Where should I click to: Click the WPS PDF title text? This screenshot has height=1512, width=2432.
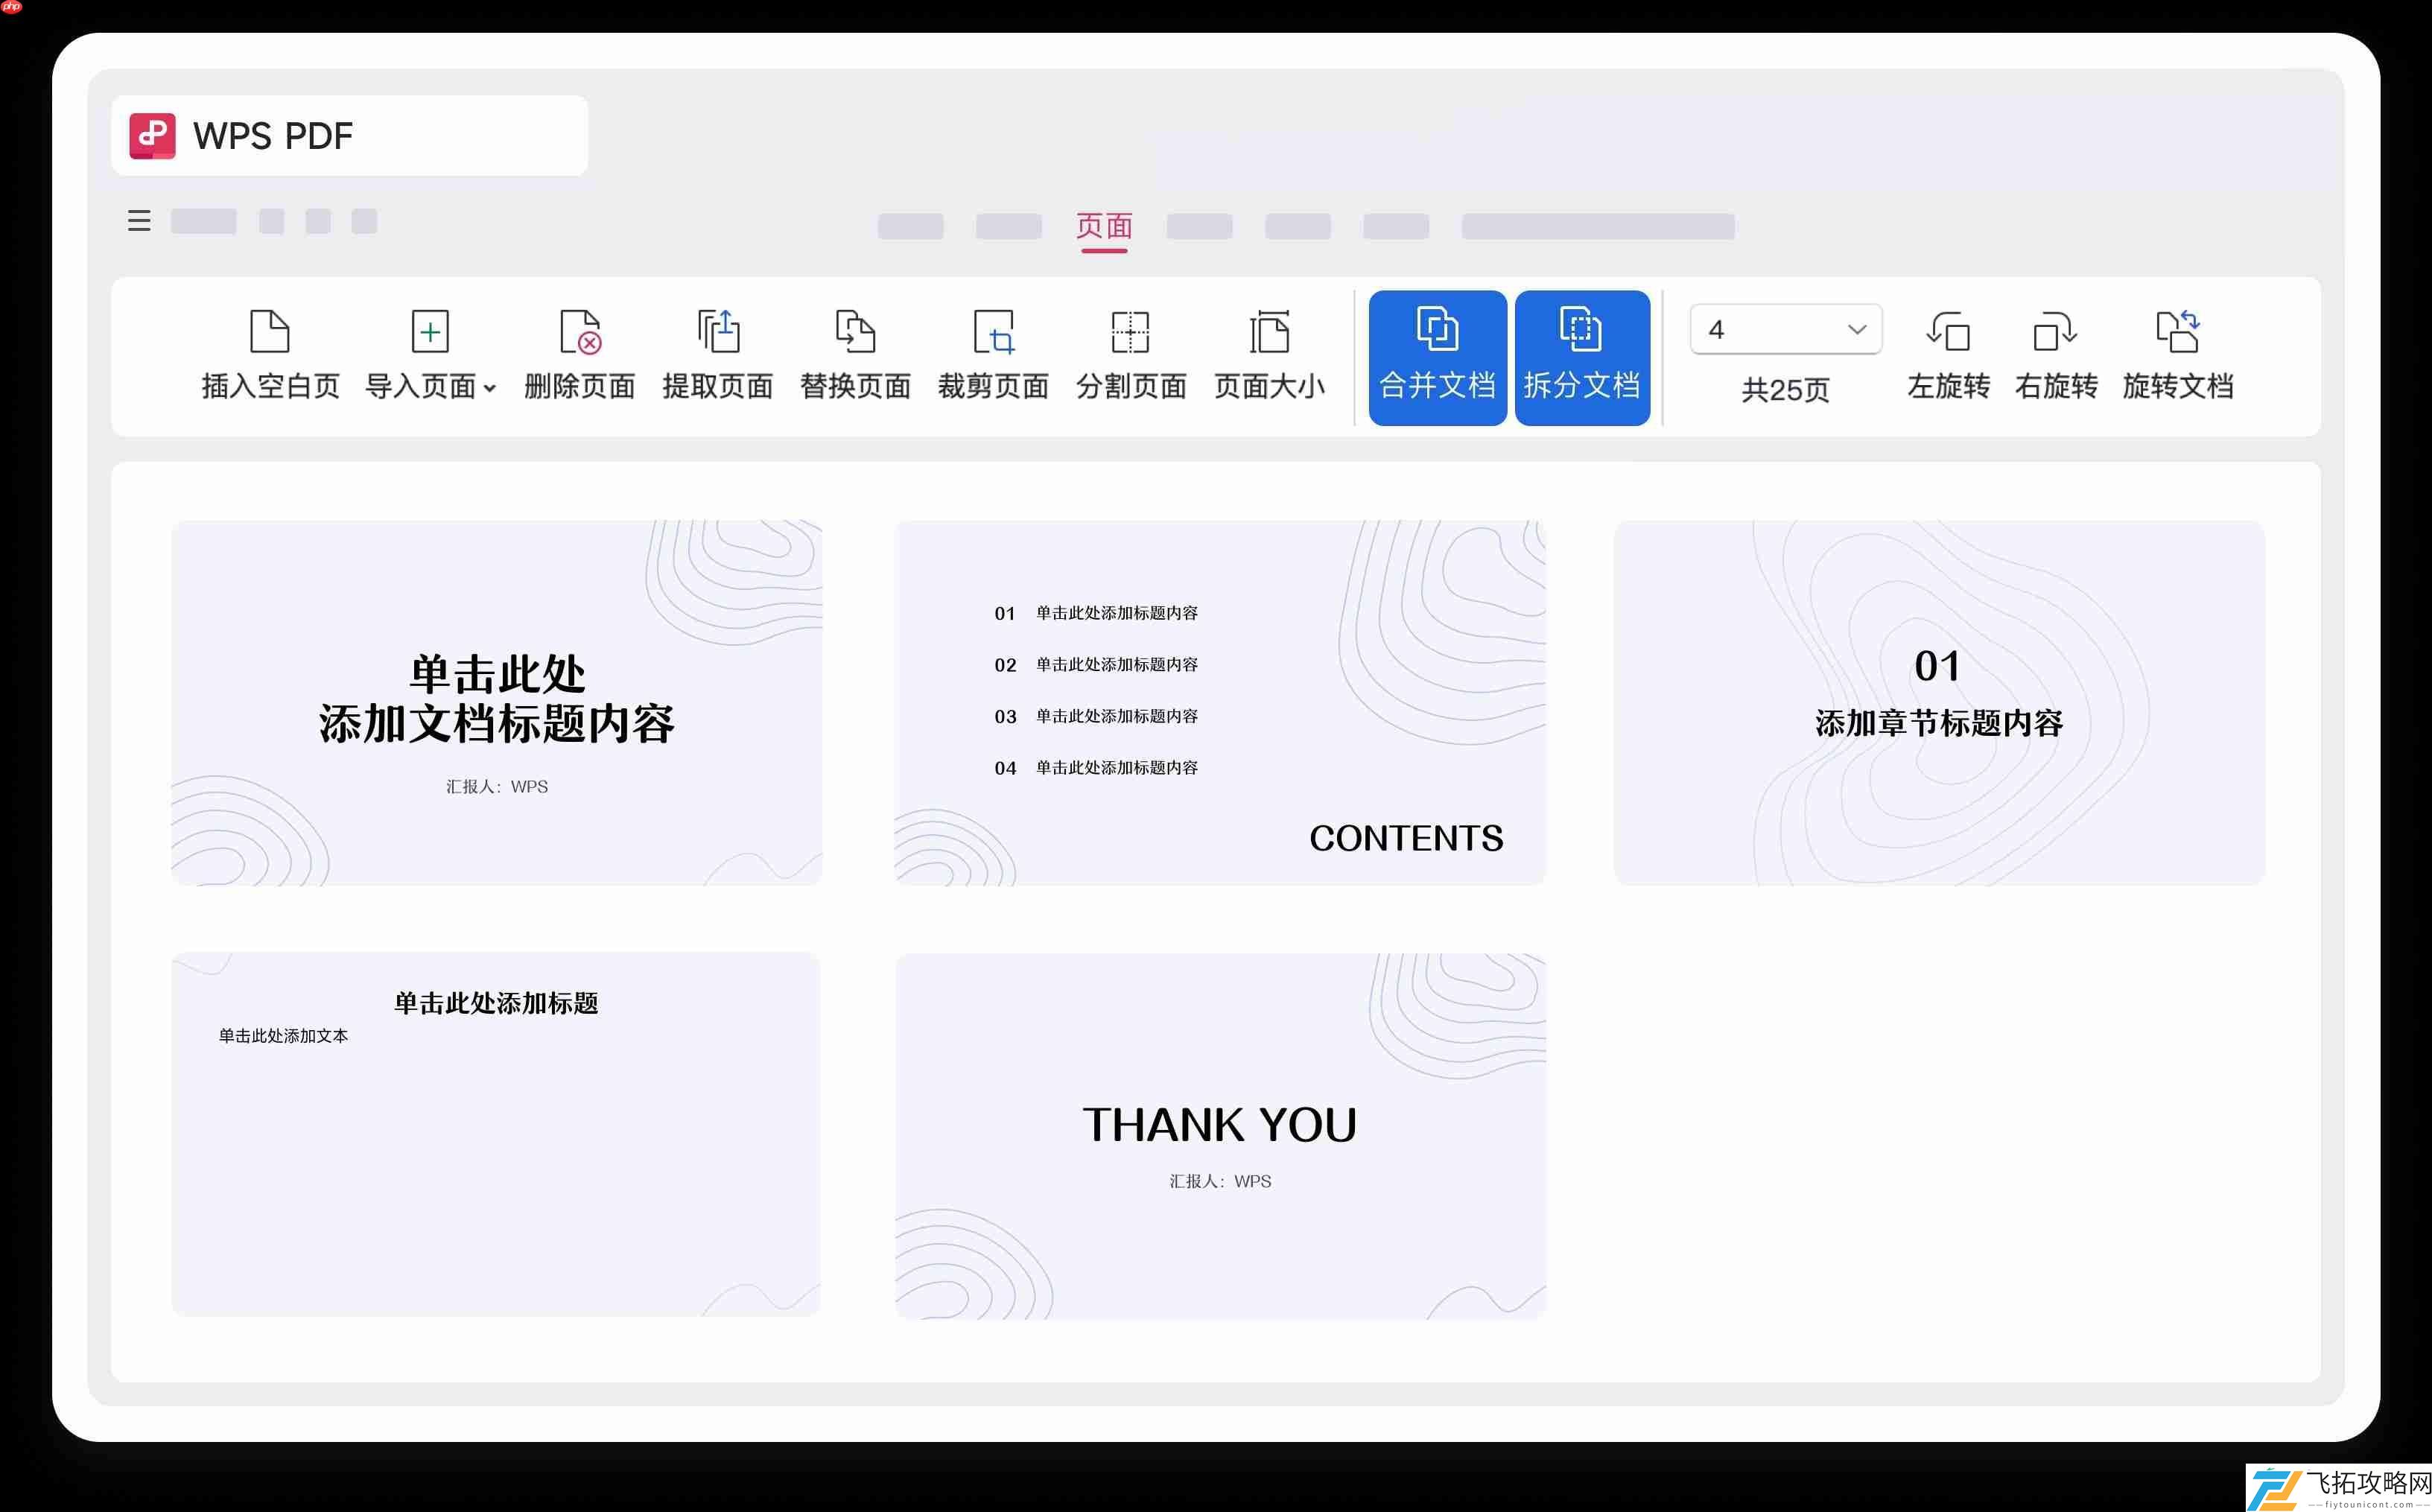point(273,136)
